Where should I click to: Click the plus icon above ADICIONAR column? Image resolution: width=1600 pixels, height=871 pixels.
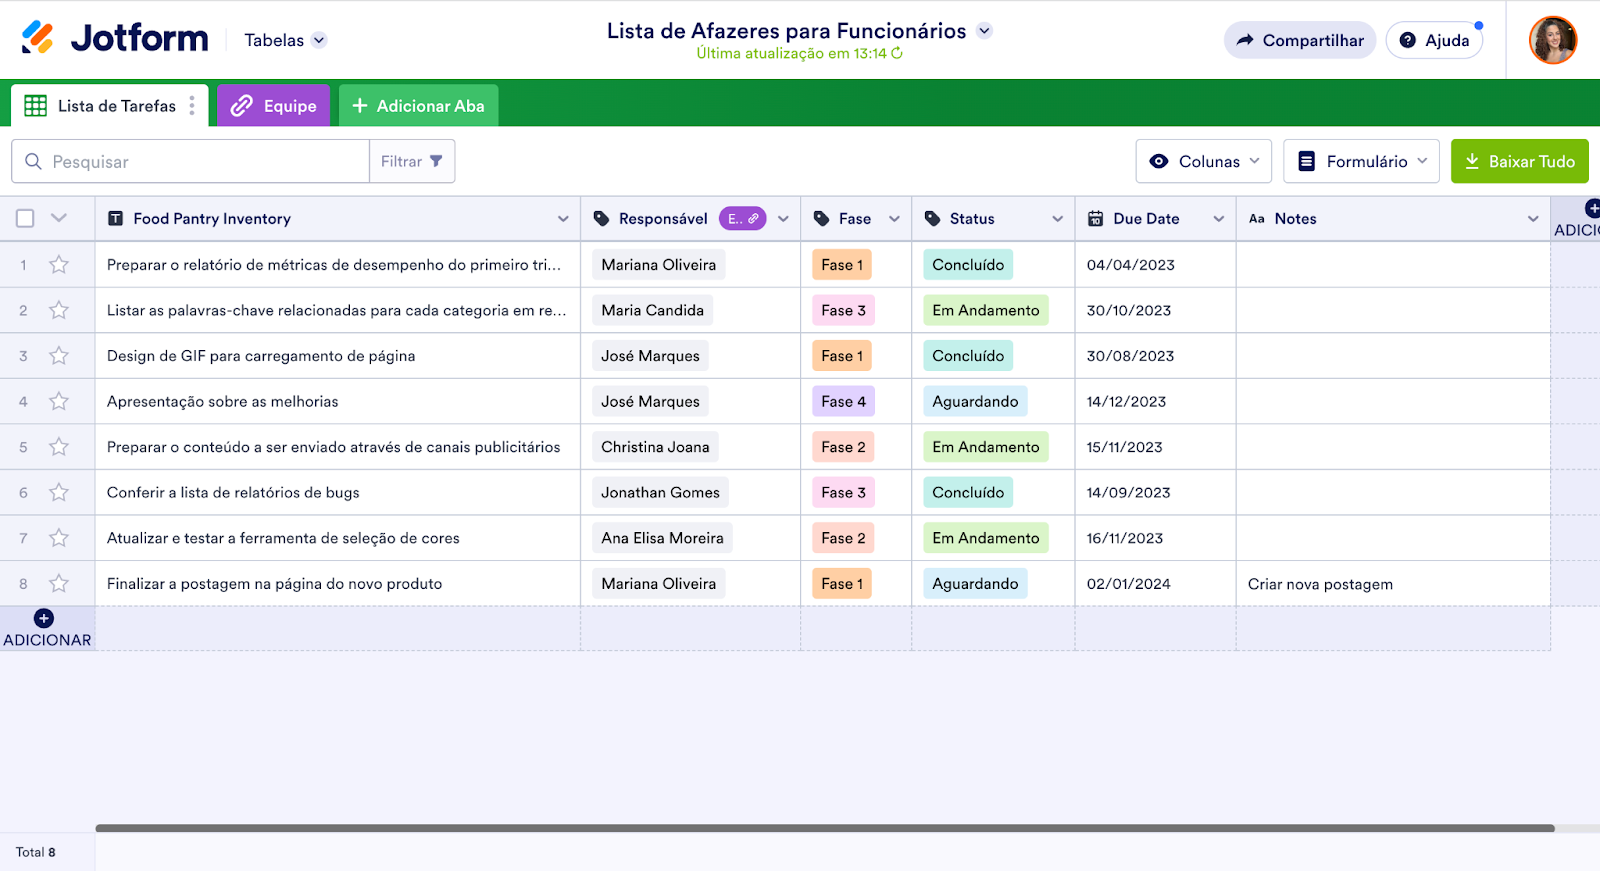click(x=1593, y=208)
